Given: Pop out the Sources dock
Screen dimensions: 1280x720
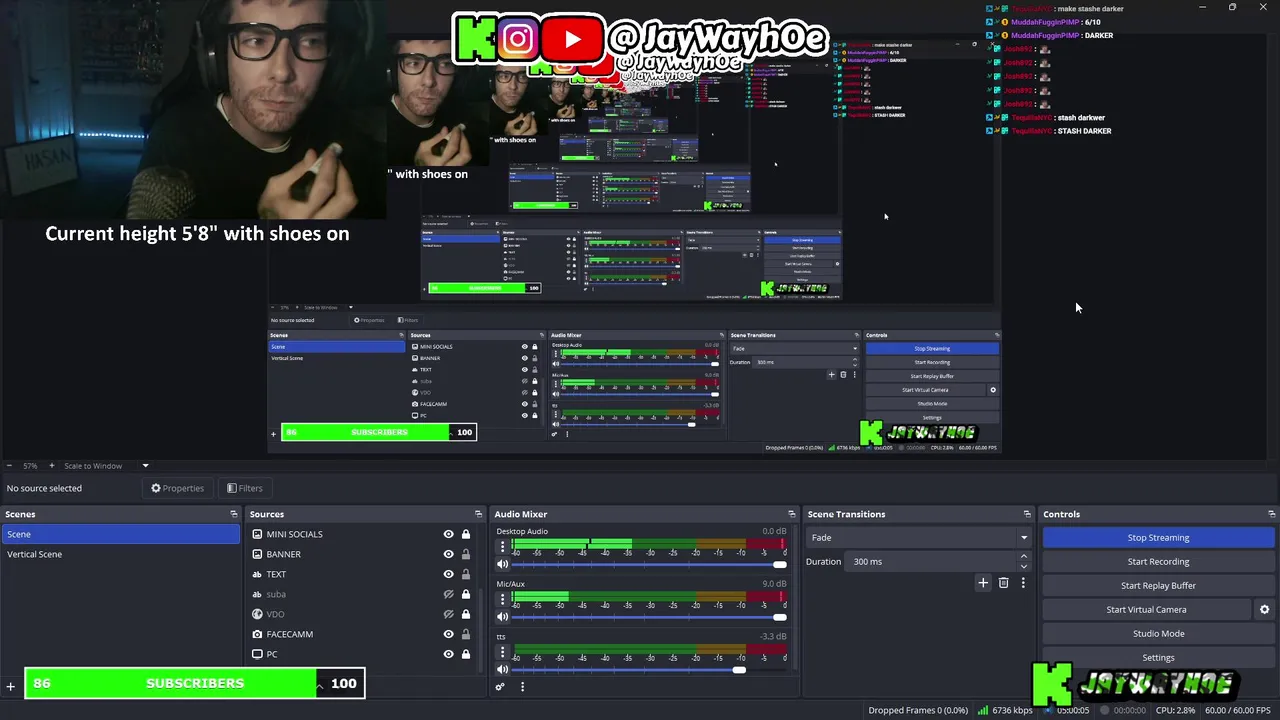Looking at the screenshot, I should coord(478,514).
